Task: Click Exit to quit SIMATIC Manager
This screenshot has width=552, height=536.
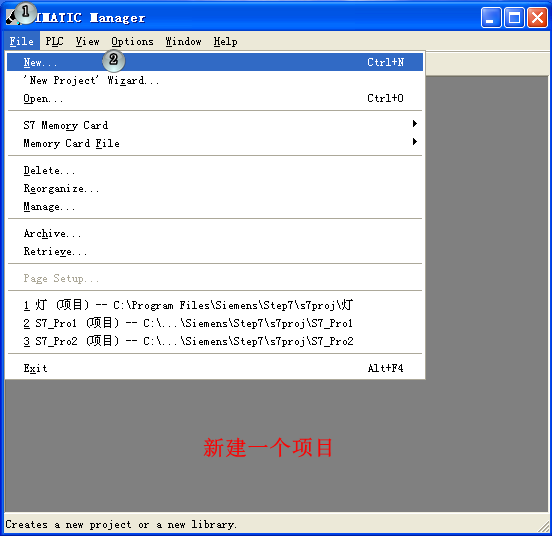Action: (x=215, y=368)
